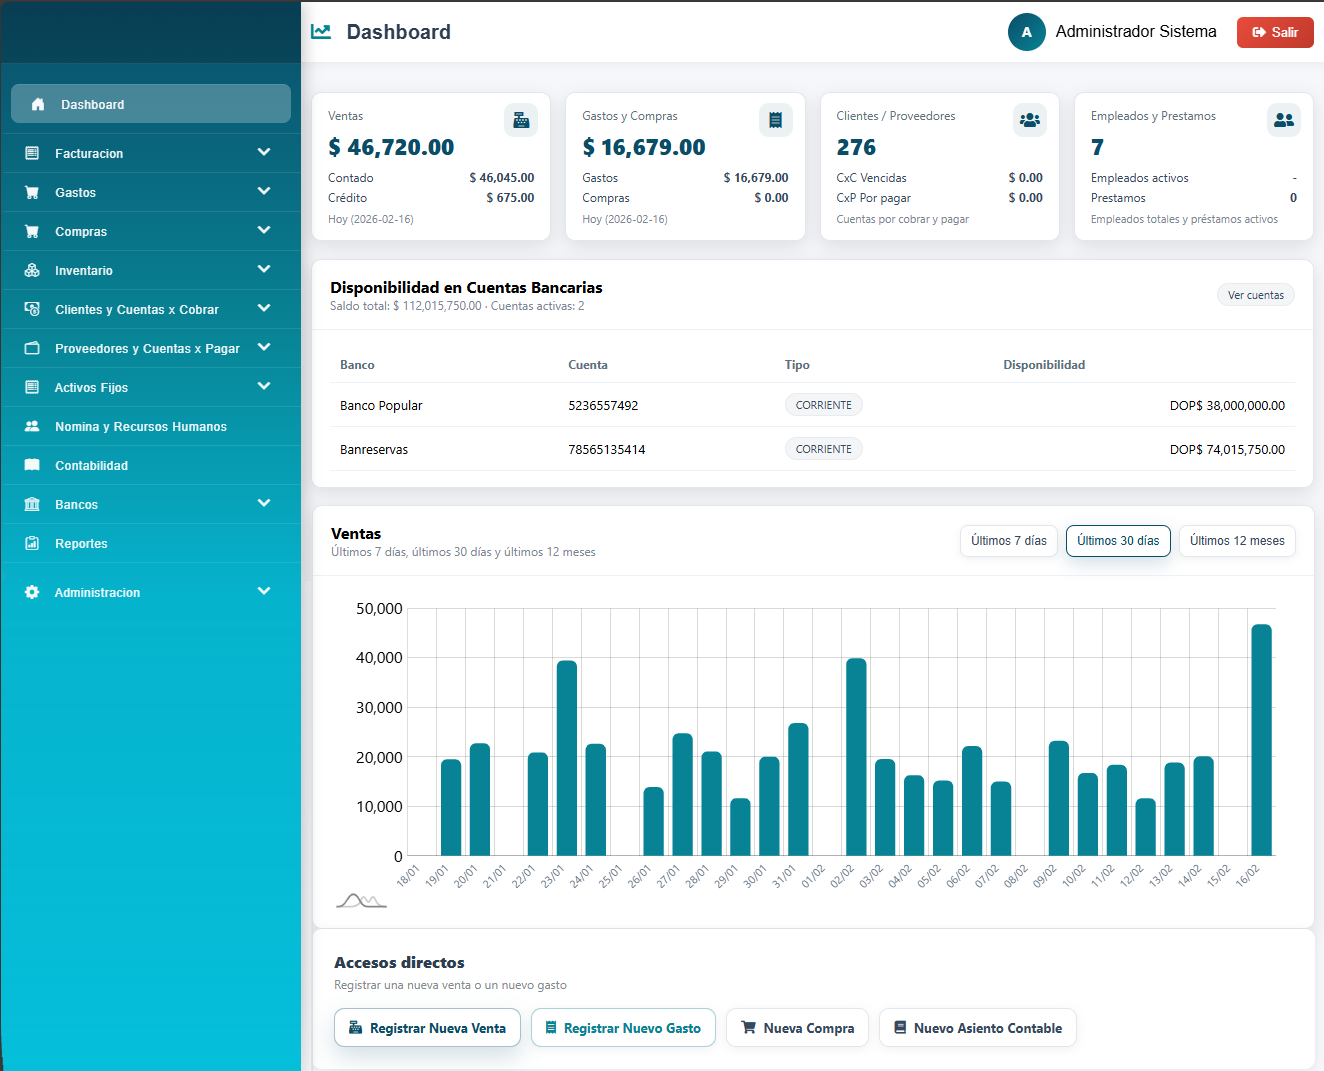This screenshot has width=1324, height=1071.
Task: Switch chart to Últimos 30 días
Action: [1118, 541]
